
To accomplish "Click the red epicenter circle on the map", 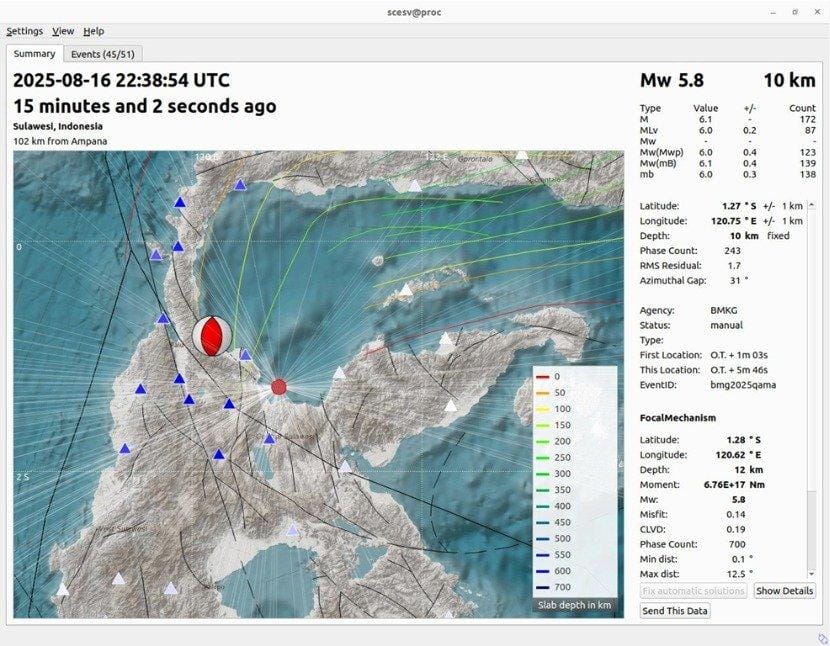I will 279,387.
